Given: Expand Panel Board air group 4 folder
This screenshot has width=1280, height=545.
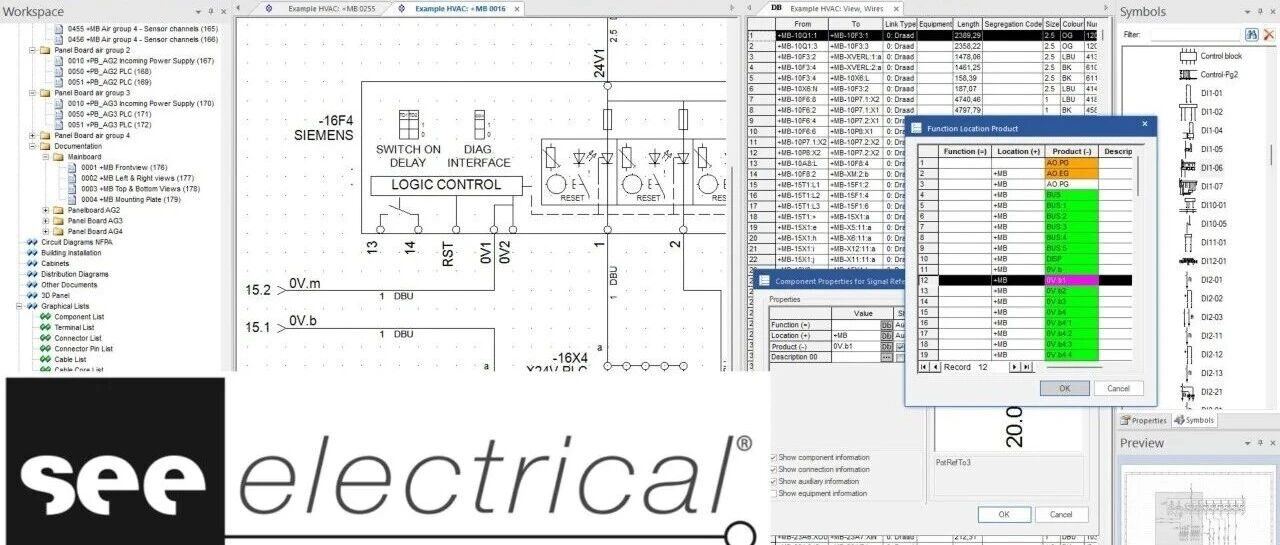Looking at the screenshot, I should [32, 135].
